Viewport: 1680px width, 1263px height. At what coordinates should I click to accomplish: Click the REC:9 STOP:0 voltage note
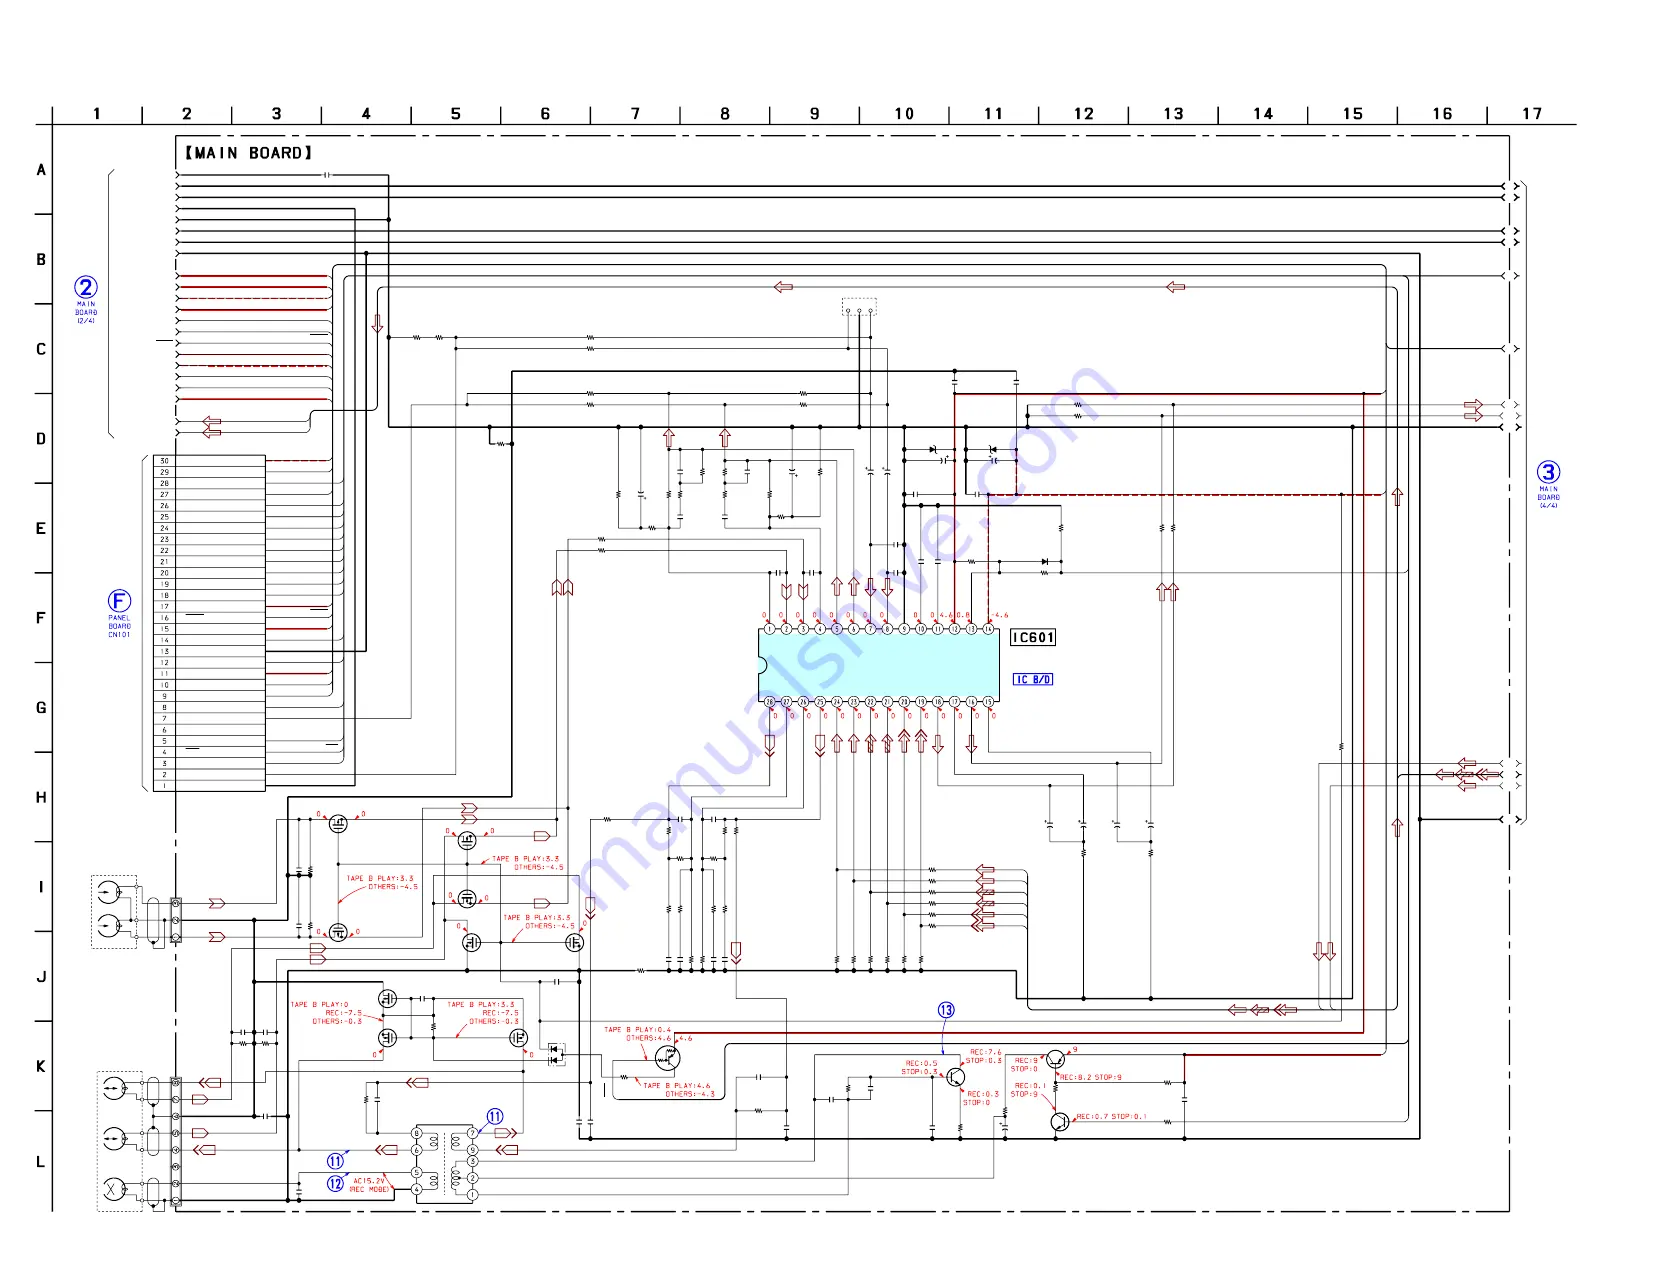[1025, 1064]
